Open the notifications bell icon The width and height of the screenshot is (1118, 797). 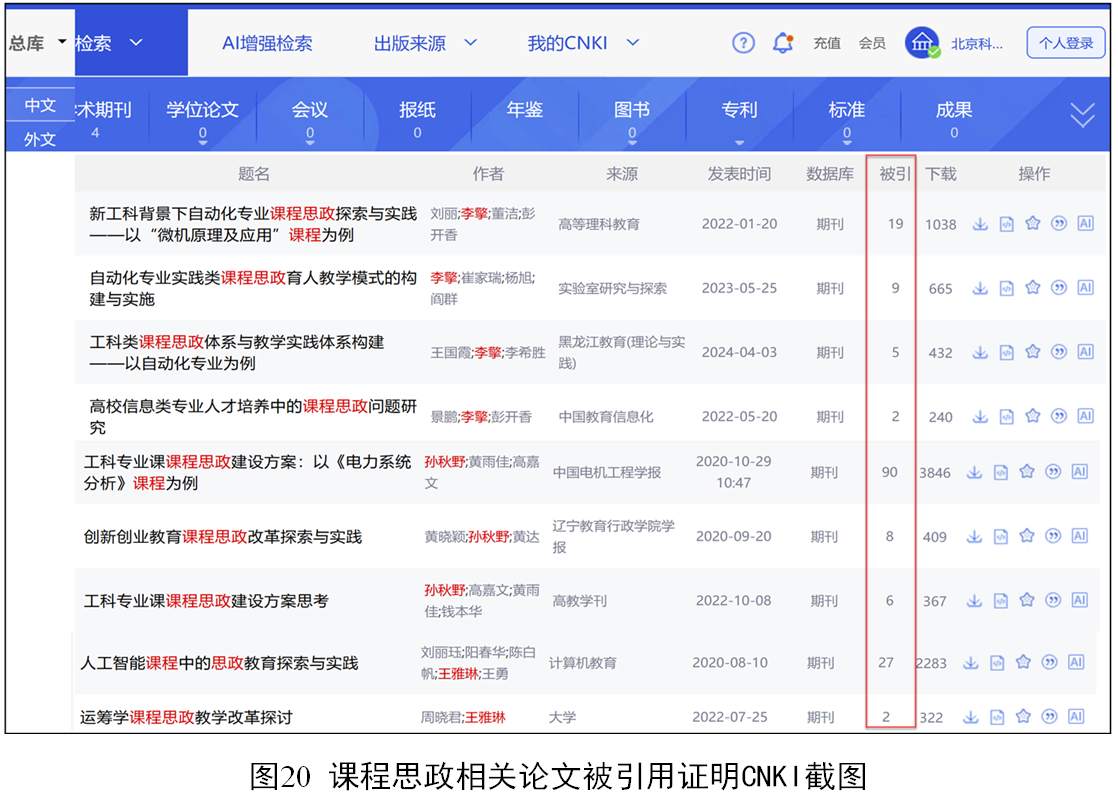783,43
